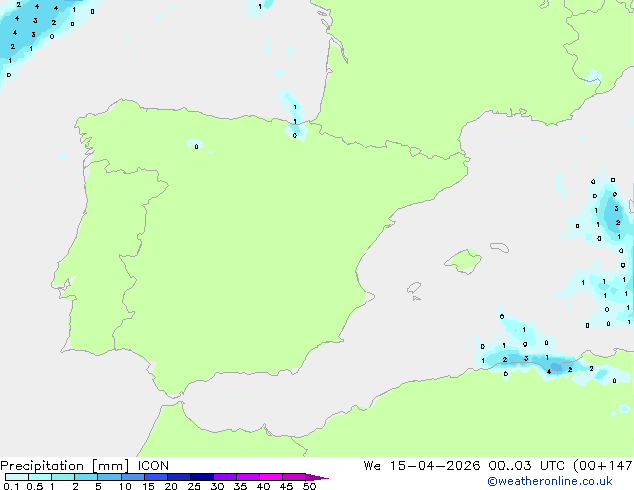The height and width of the screenshot is (490, 634).
Task: Choose the 2 mm legend color swatch
Action: click(x=86, y=477)
